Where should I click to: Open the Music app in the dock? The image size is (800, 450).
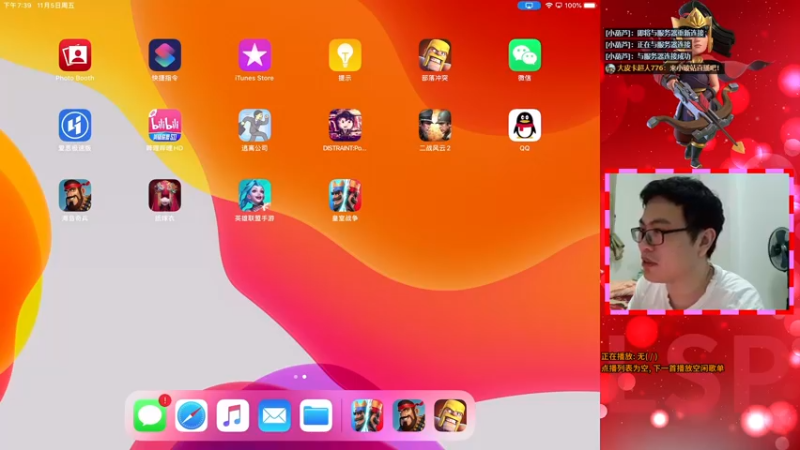point(233,415)
